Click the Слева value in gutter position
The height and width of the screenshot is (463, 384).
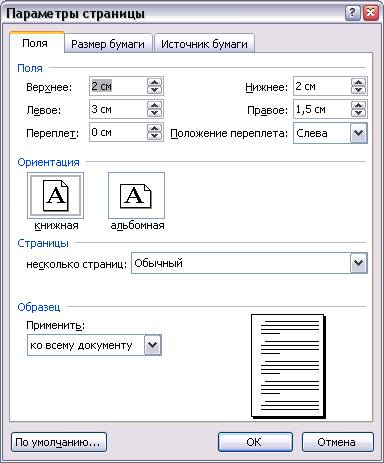click(x=312, y=133)
